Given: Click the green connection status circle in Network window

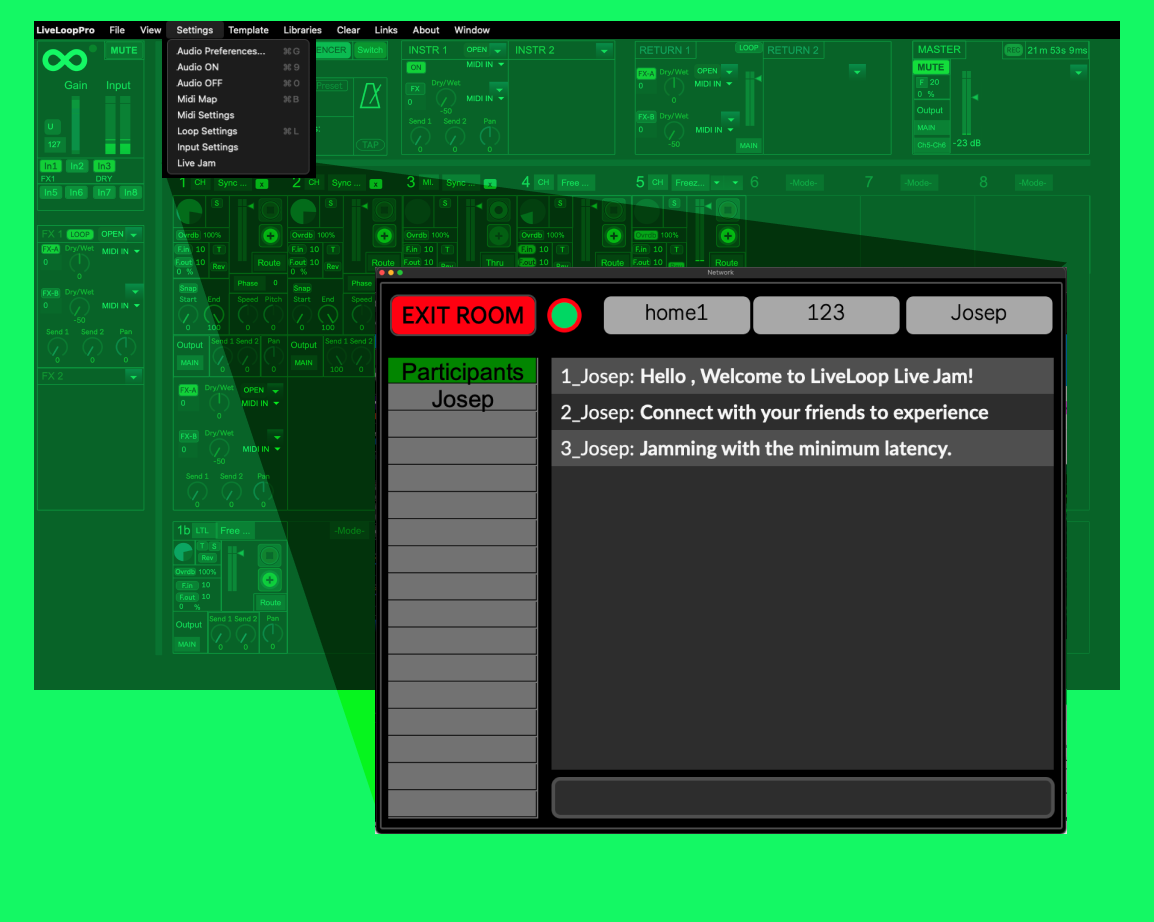Looking at the screenshot, I should tap(564, 316).
